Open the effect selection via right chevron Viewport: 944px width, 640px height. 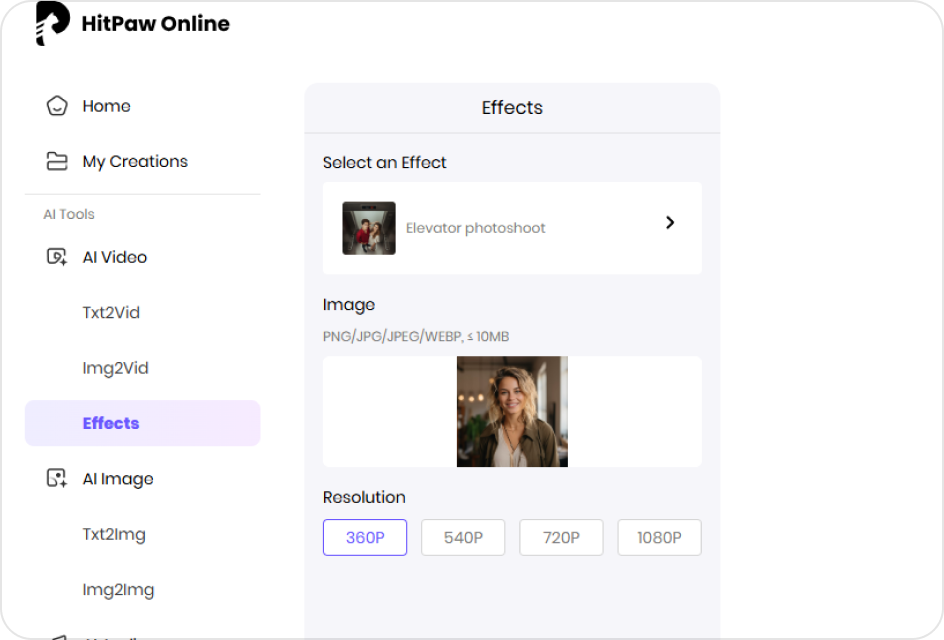pyautogui.click(x=670, y=223)
